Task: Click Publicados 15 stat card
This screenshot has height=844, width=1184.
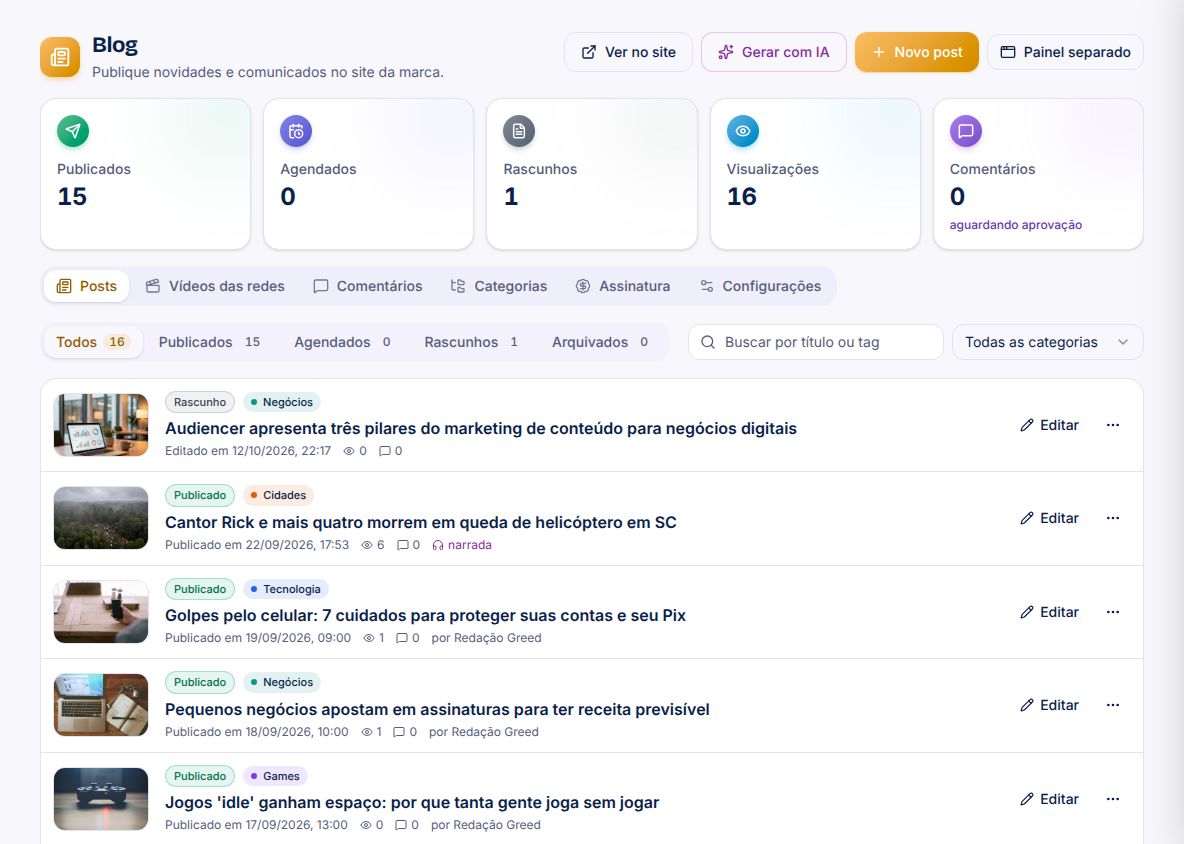Action: pos(145,174)
